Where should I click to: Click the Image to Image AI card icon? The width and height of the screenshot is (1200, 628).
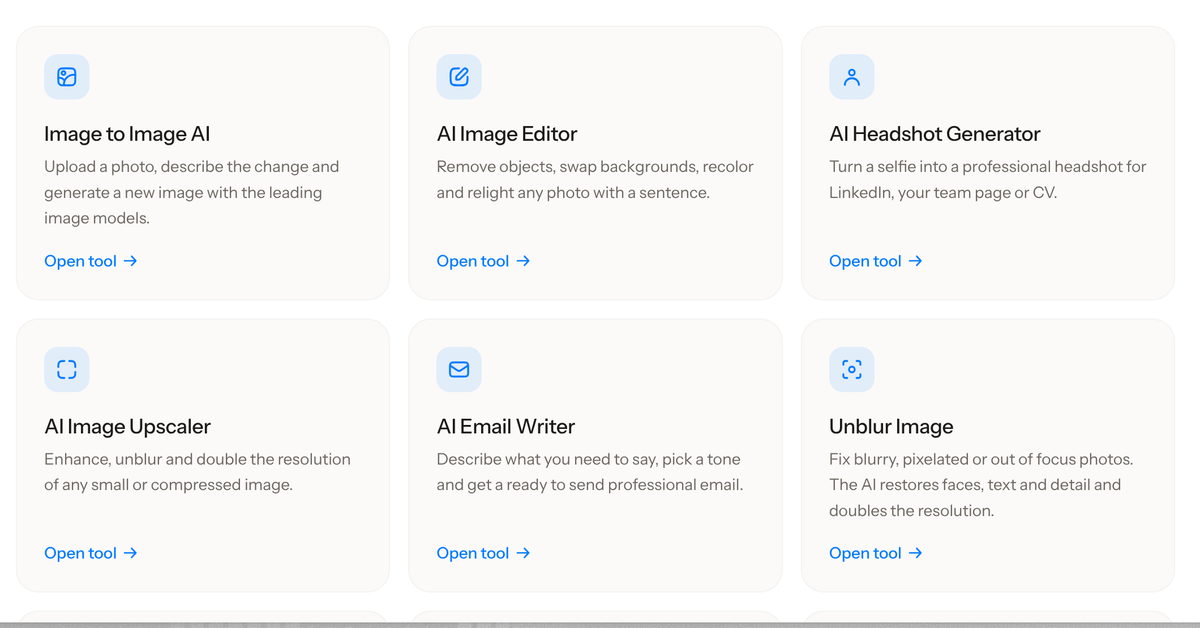tap(67, 77)
